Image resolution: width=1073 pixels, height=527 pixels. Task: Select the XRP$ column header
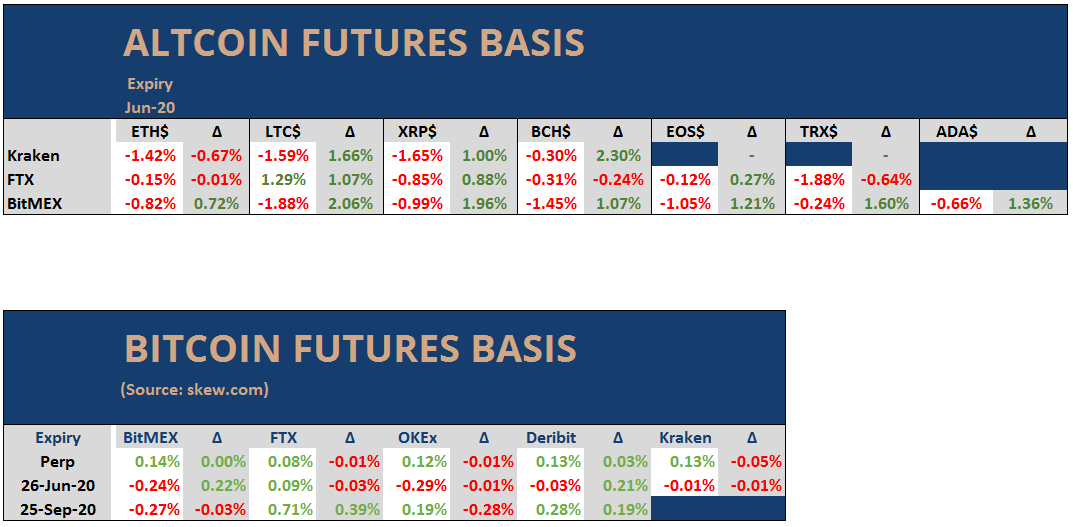[x=416, y=131]
